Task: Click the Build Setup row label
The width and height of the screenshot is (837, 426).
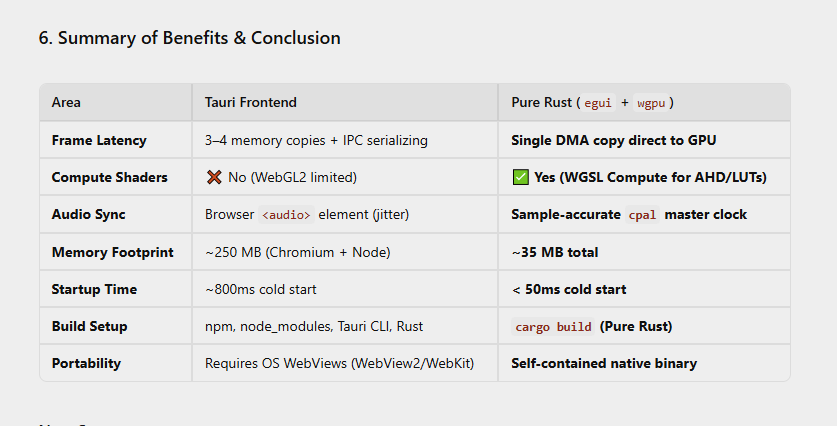Action: click(x=89, y=326)
